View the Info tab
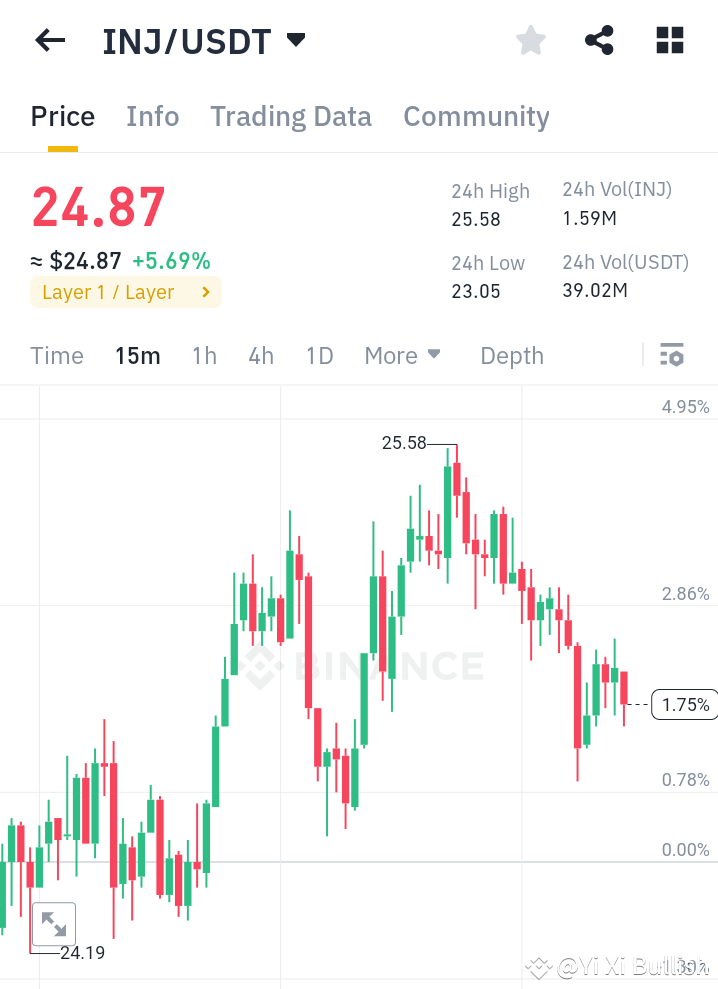 (152, 117)
